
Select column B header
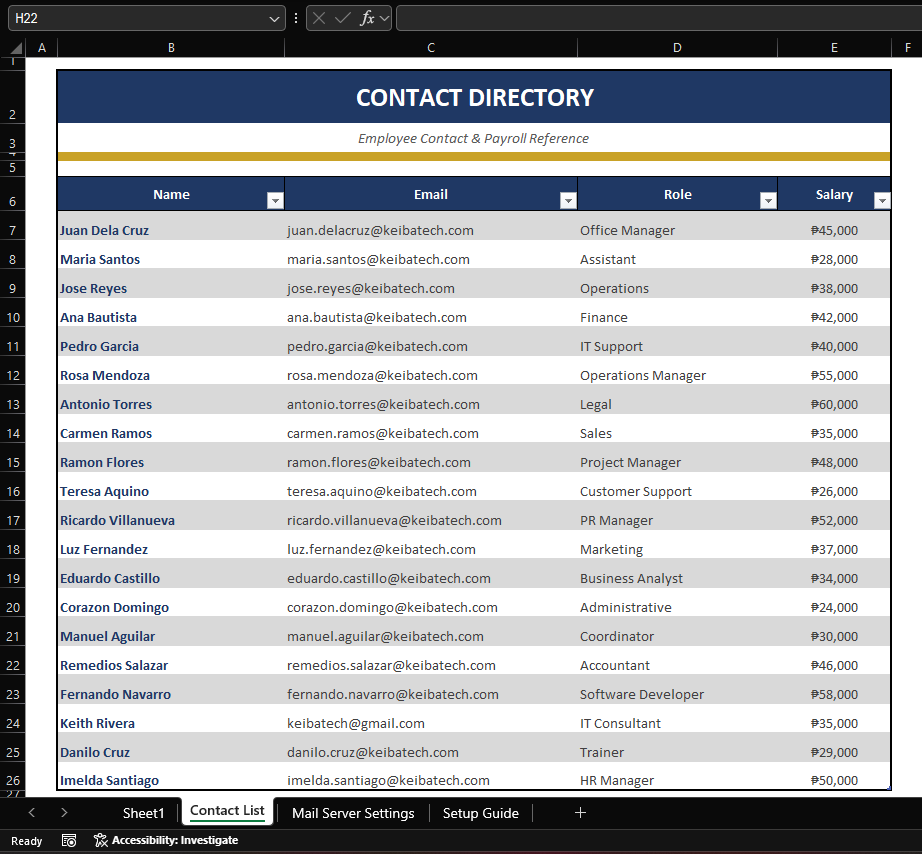pos(171,48)
